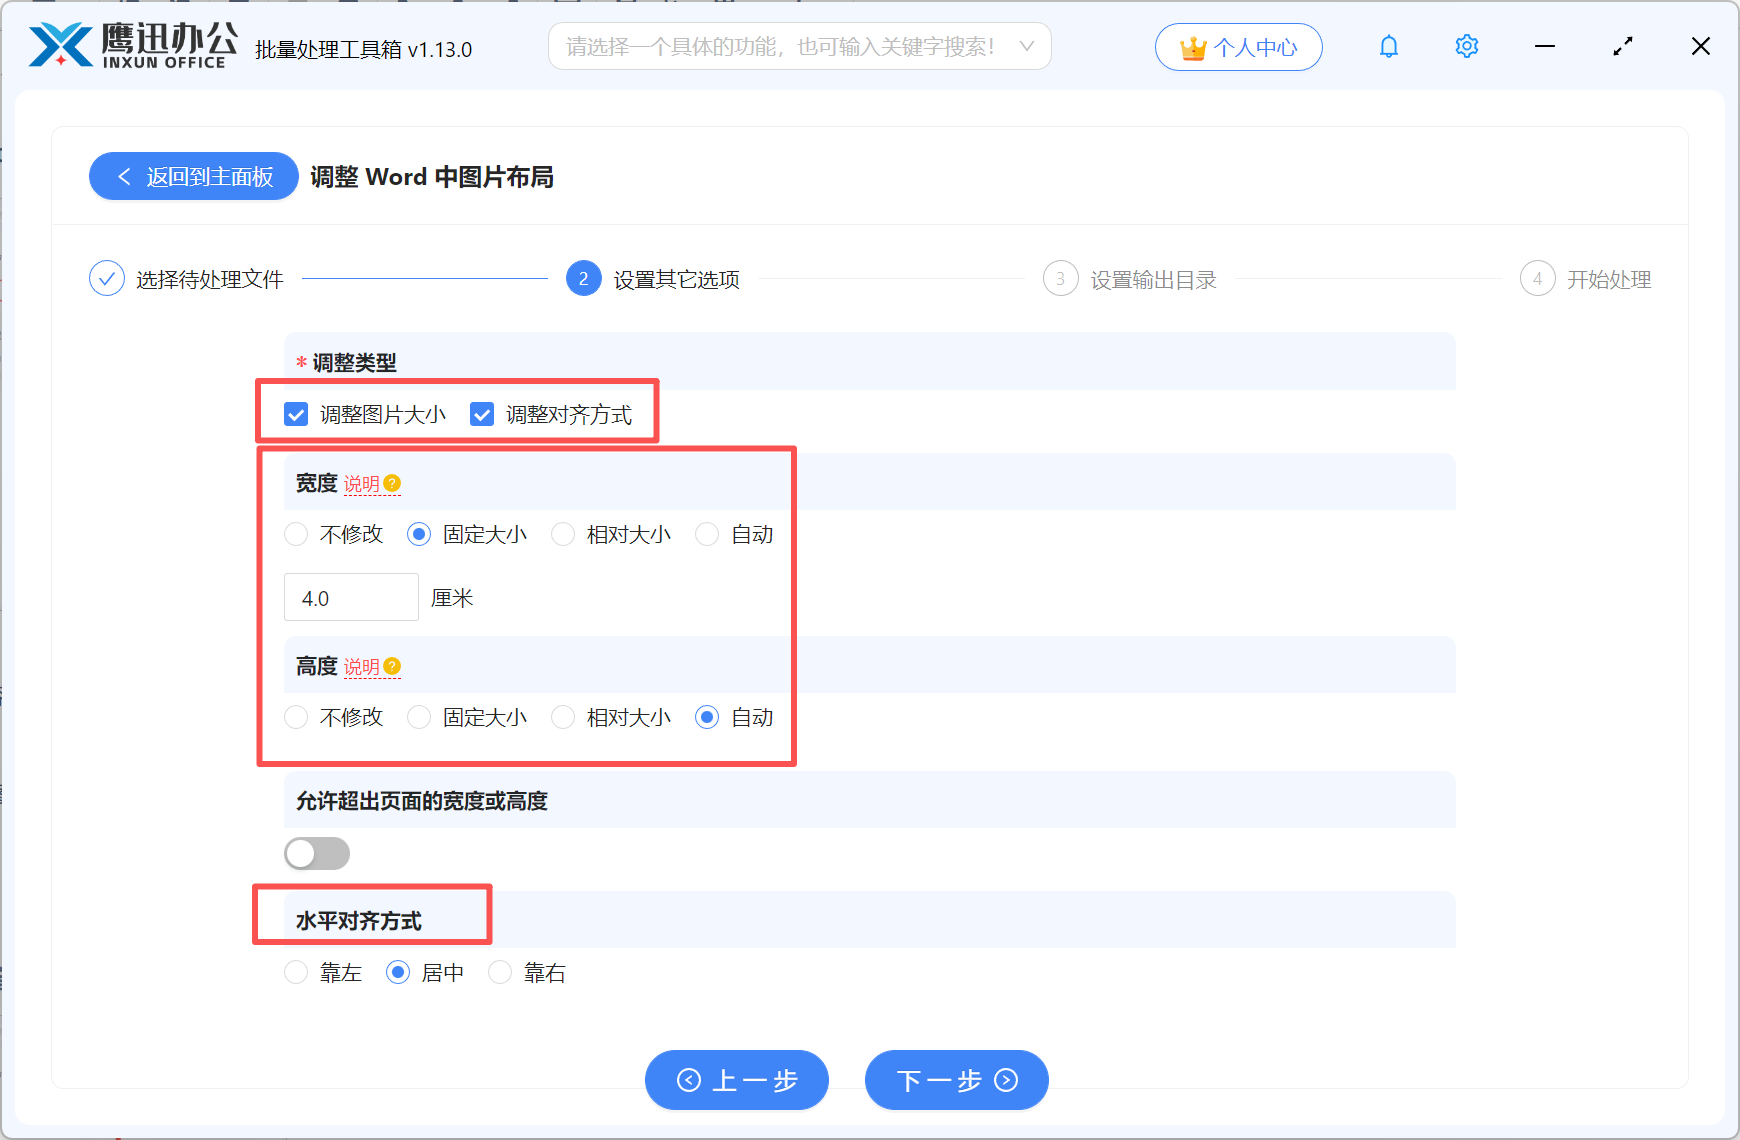This screenshot has width=1740, height=1140.
Task: Open the height 说明 help icon
Action: pos(392,666)
